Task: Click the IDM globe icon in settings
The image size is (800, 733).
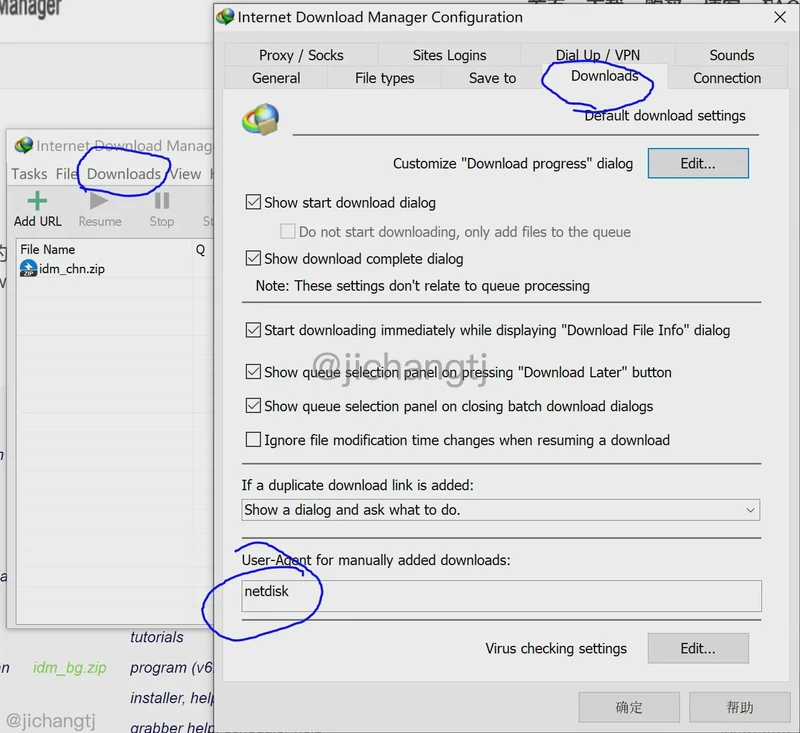Action: pyautogui.click(x=261, y=120)
